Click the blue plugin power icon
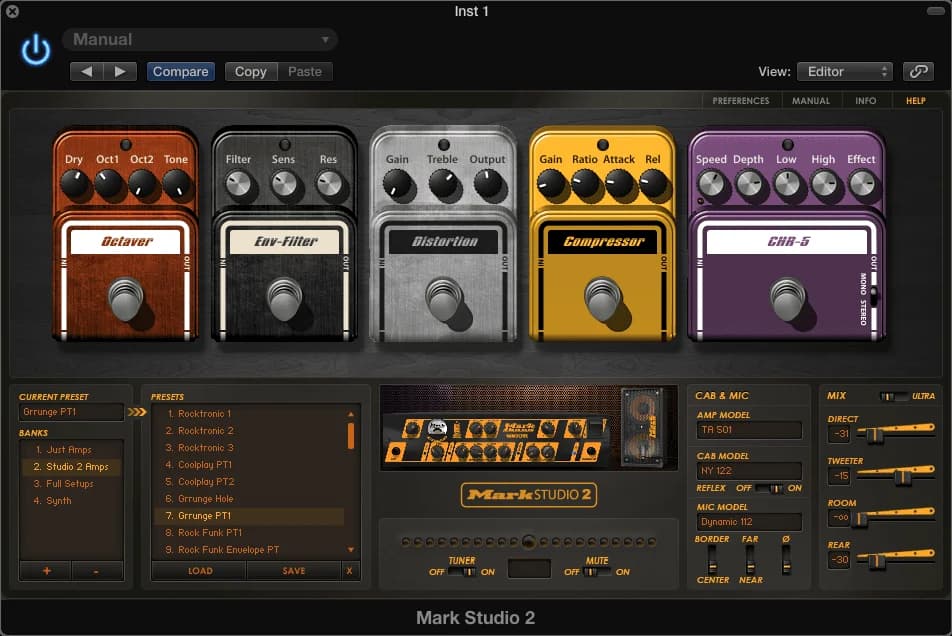The height and width of the screenshot is (636, 952). coord(36,50)
